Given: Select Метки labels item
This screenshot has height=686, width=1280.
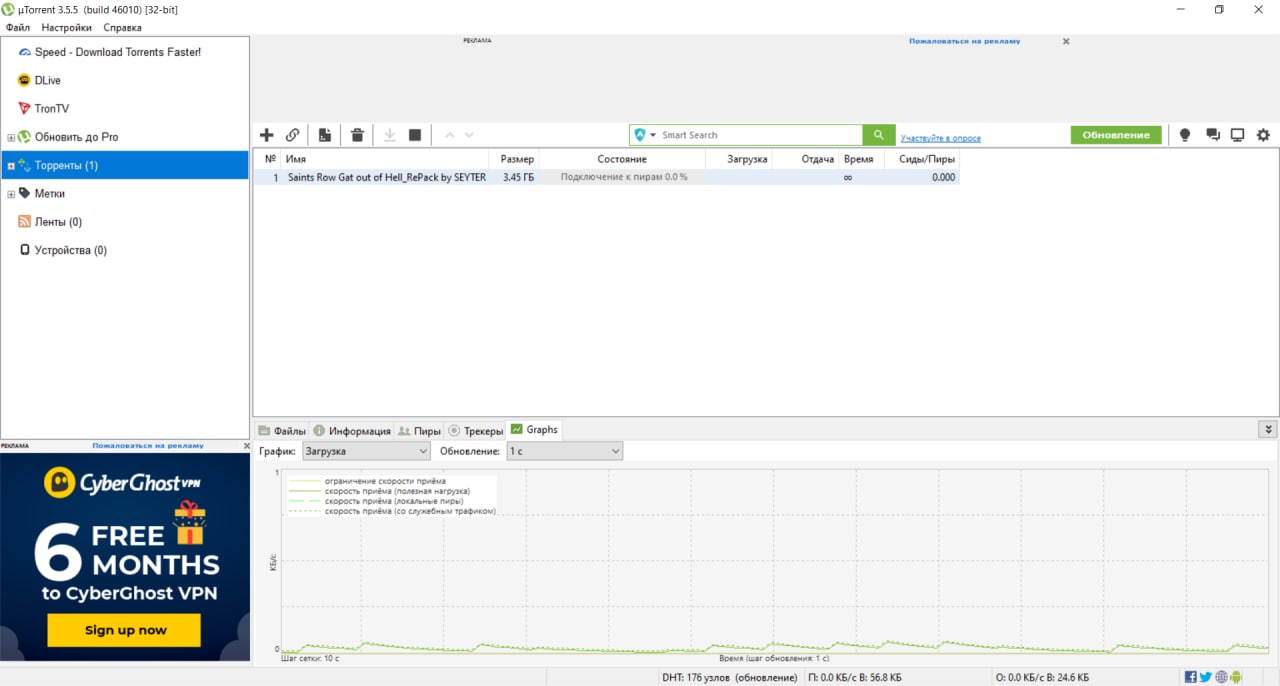Looking at the screenshot, I should tap(49, 194).
